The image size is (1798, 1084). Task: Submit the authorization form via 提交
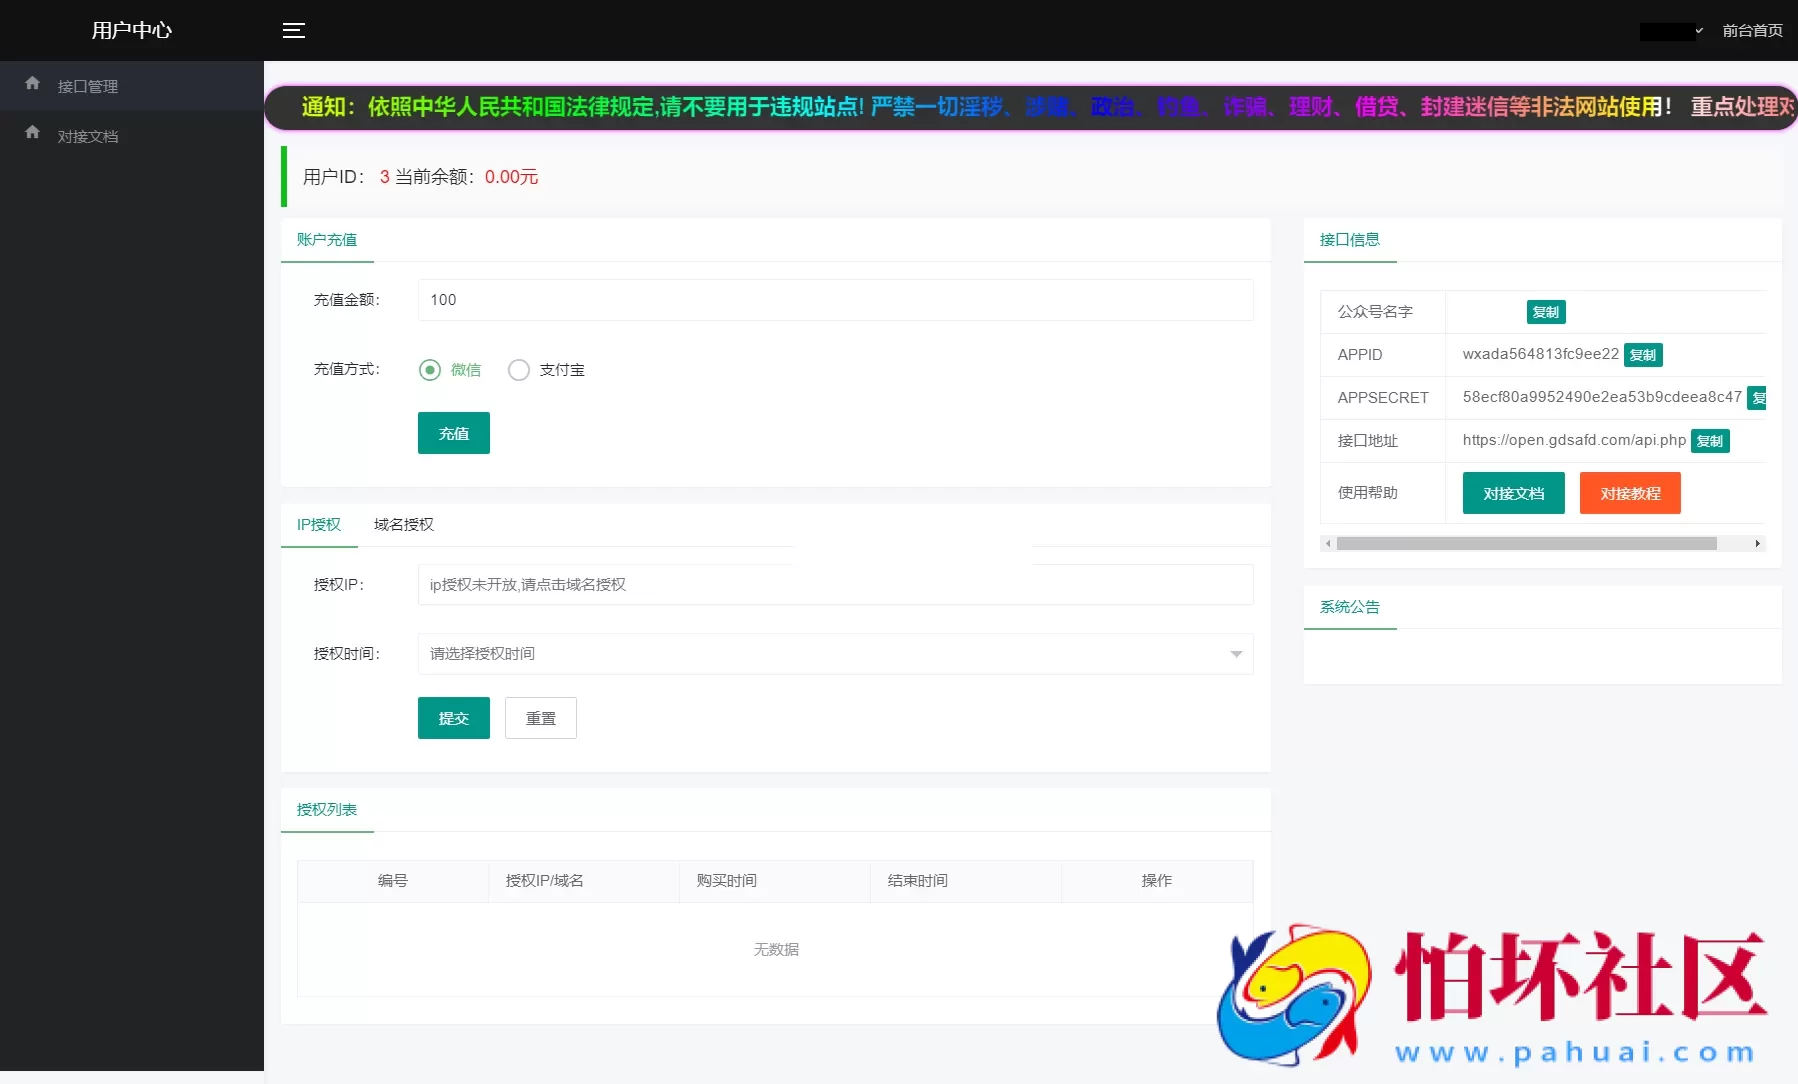tap(453, 717)
